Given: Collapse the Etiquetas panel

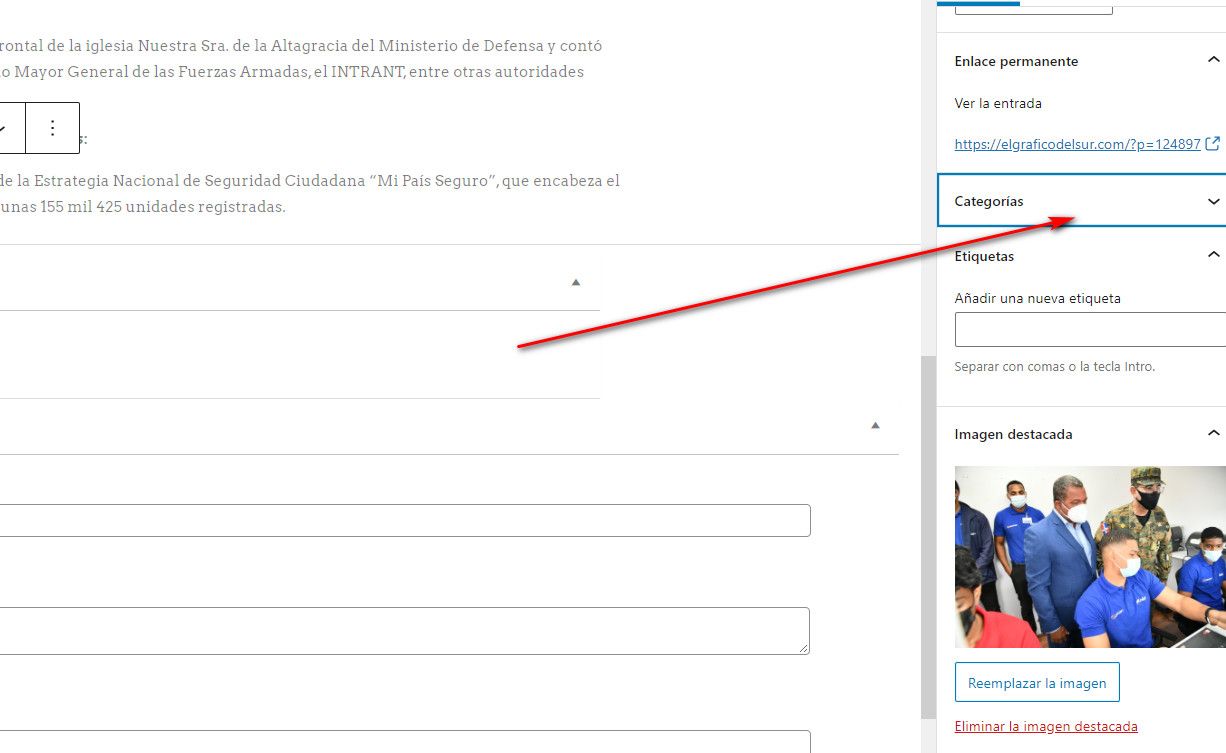Looking at the screenshot, I should point(1213,256).
